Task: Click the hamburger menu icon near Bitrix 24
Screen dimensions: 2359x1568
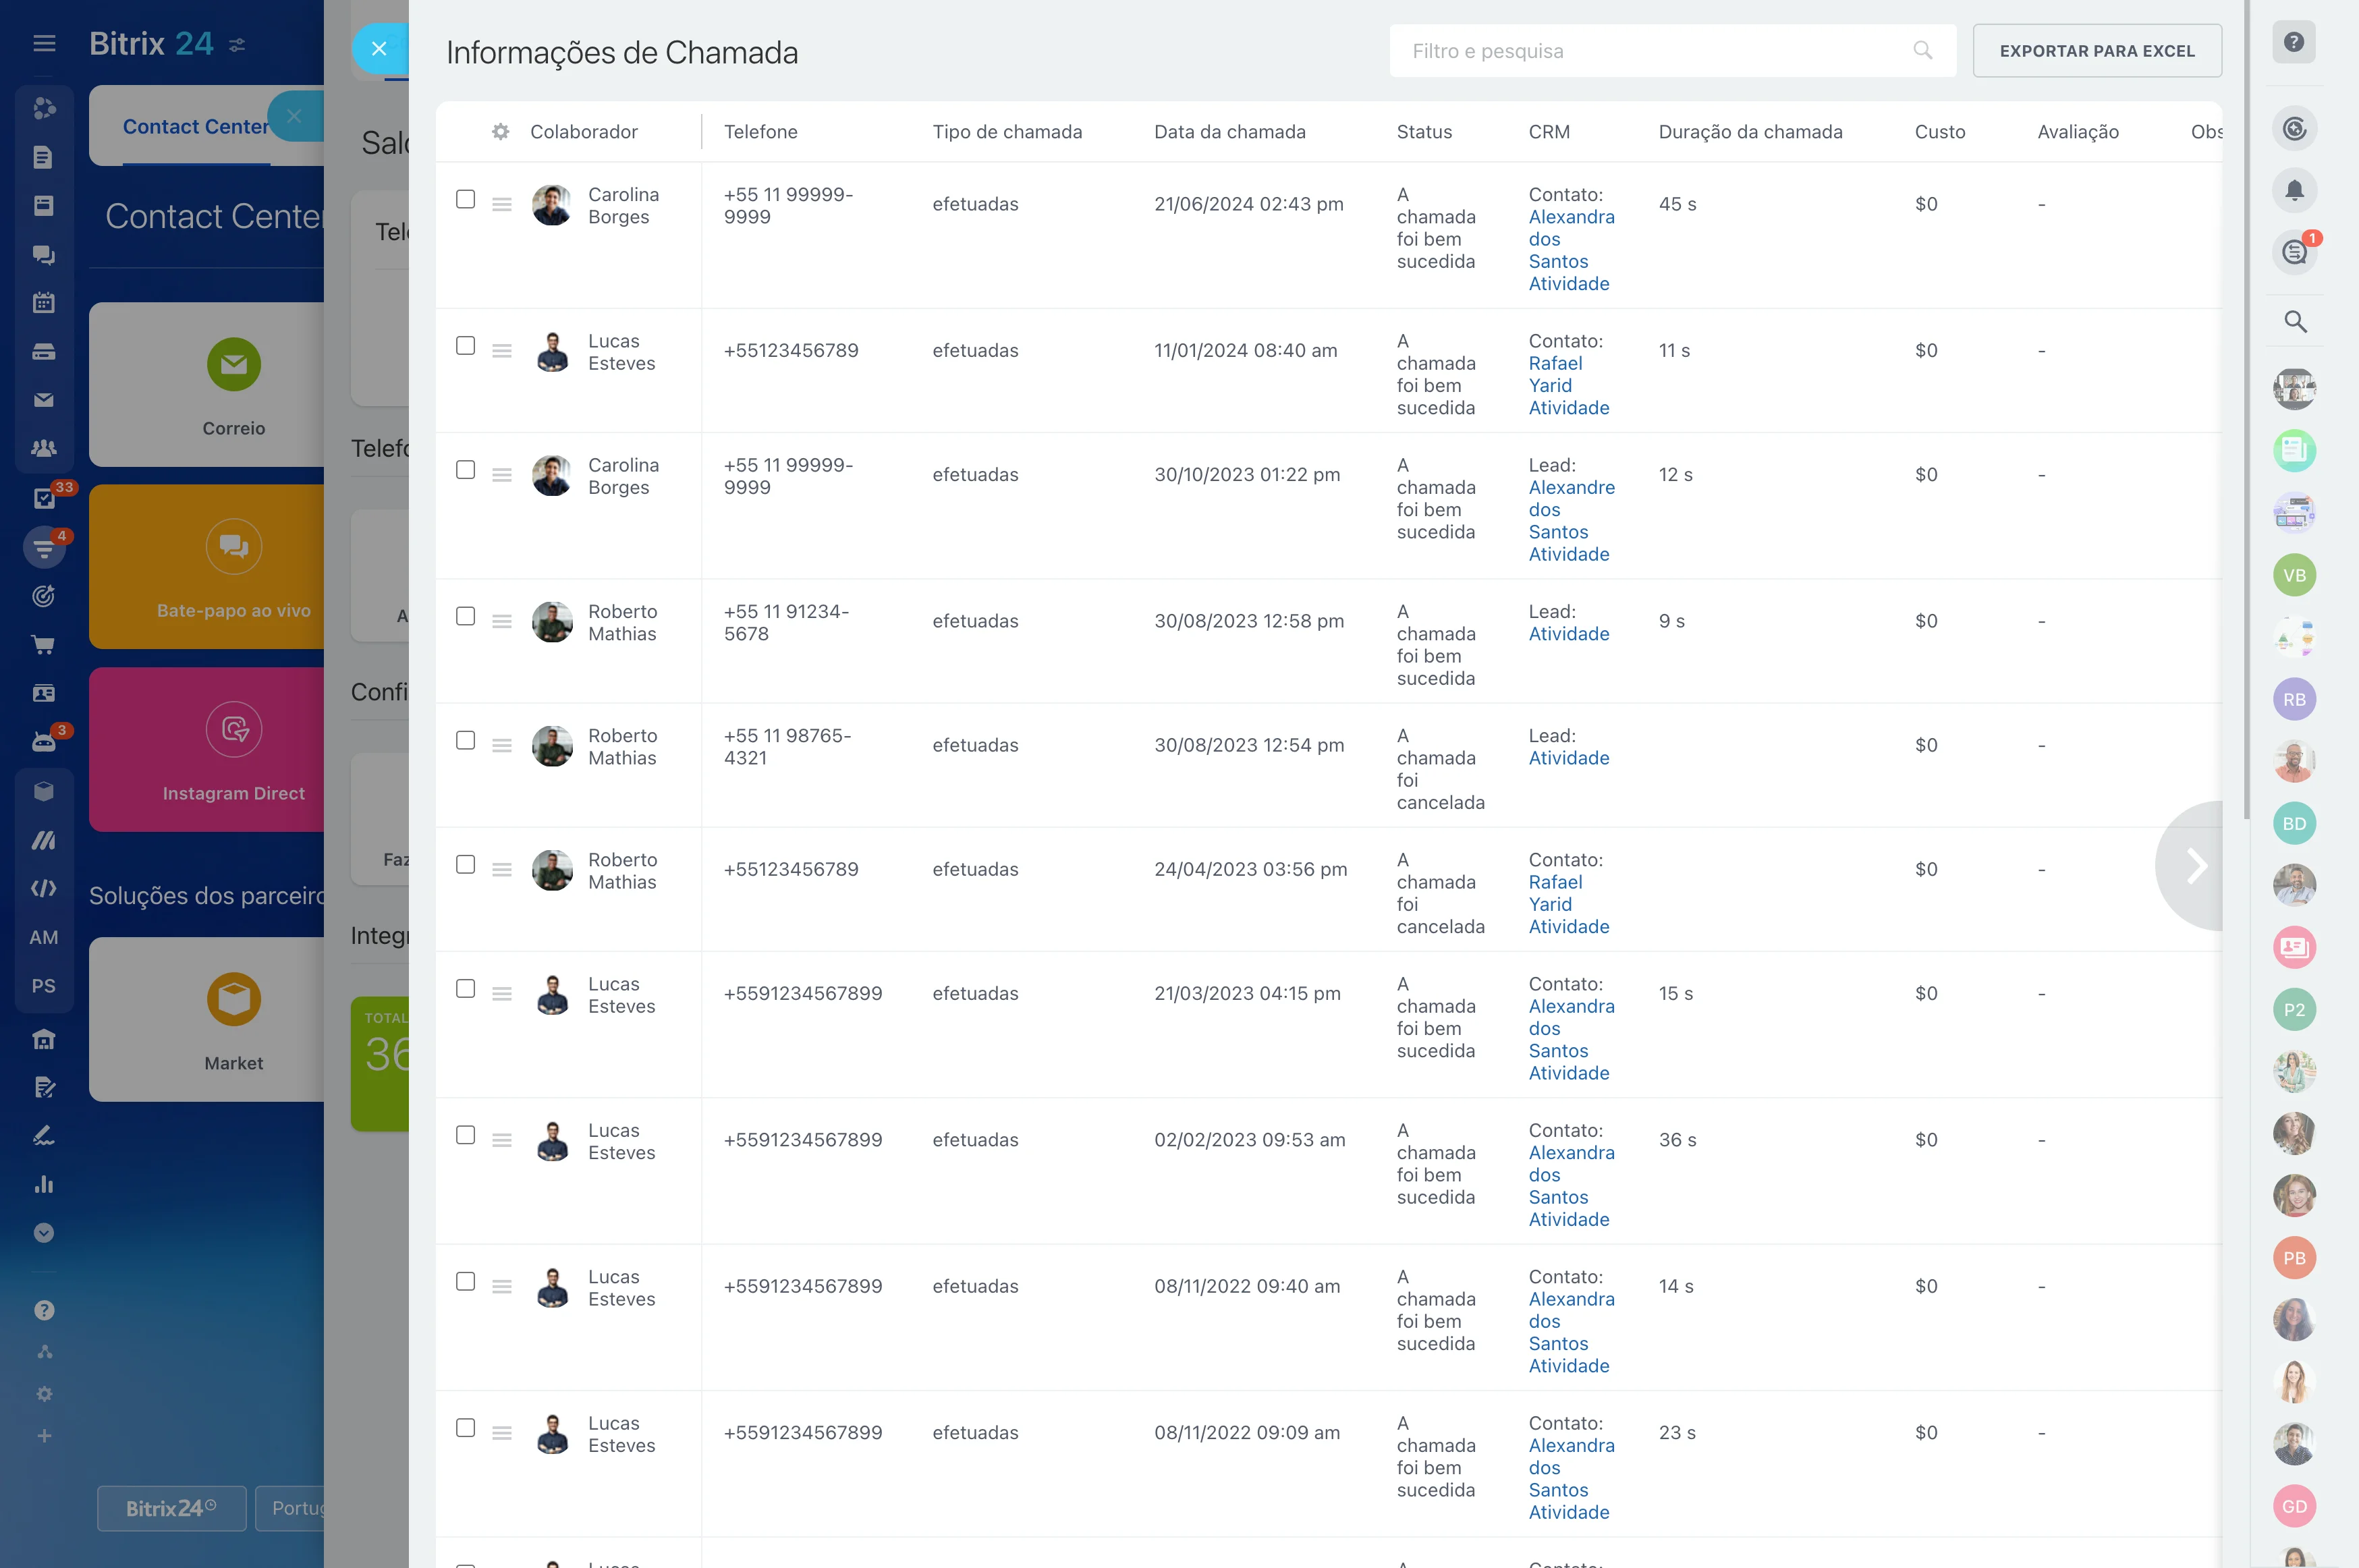Action: click(44, 43)
